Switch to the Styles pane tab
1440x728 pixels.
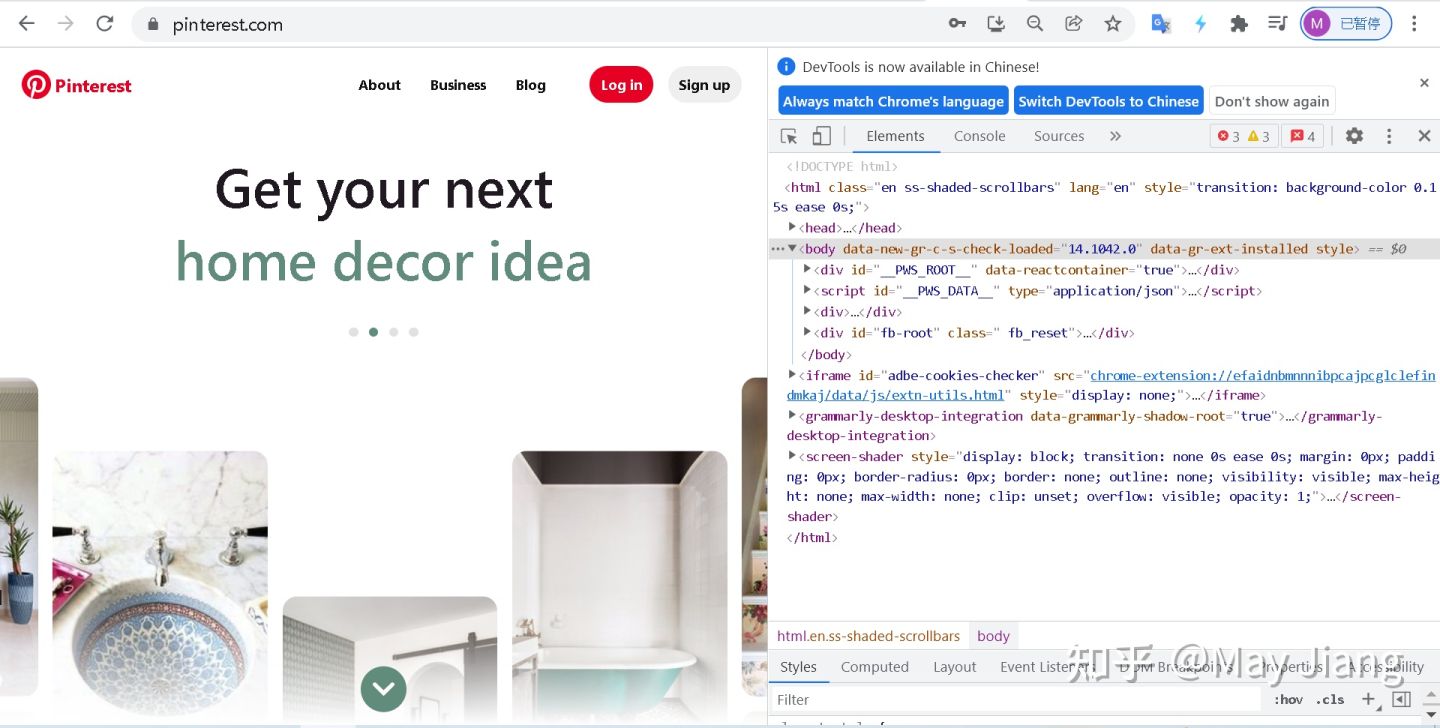[x=798, y=667]
